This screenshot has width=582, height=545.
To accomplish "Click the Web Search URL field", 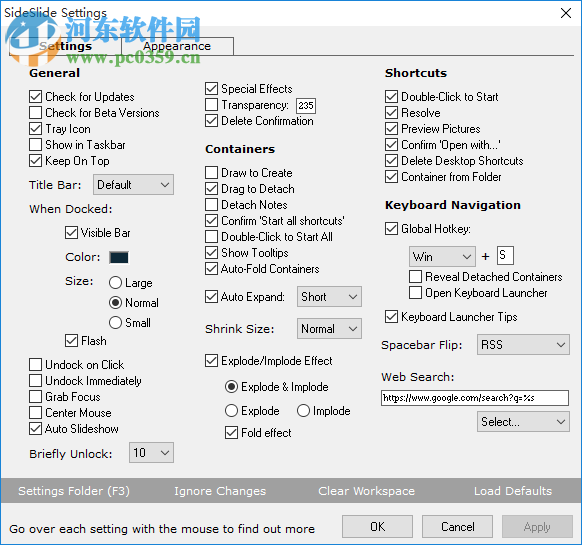I will click(475, 398).
